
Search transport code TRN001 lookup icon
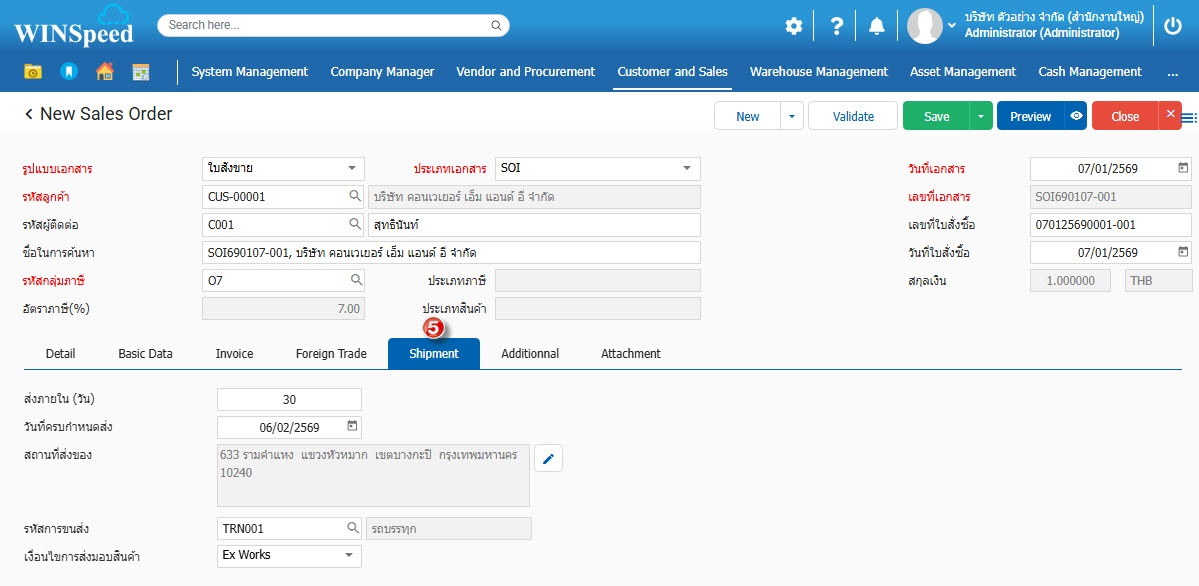353,528
